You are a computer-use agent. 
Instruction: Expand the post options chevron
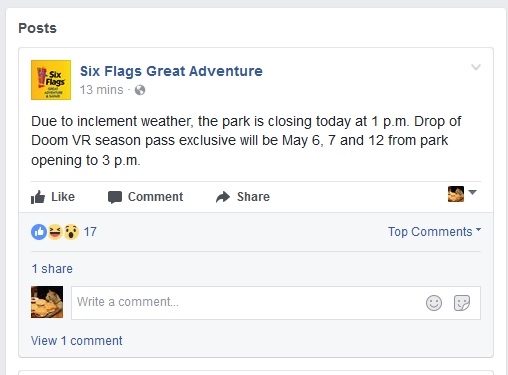pyautogui.click(x=476, y=67)
